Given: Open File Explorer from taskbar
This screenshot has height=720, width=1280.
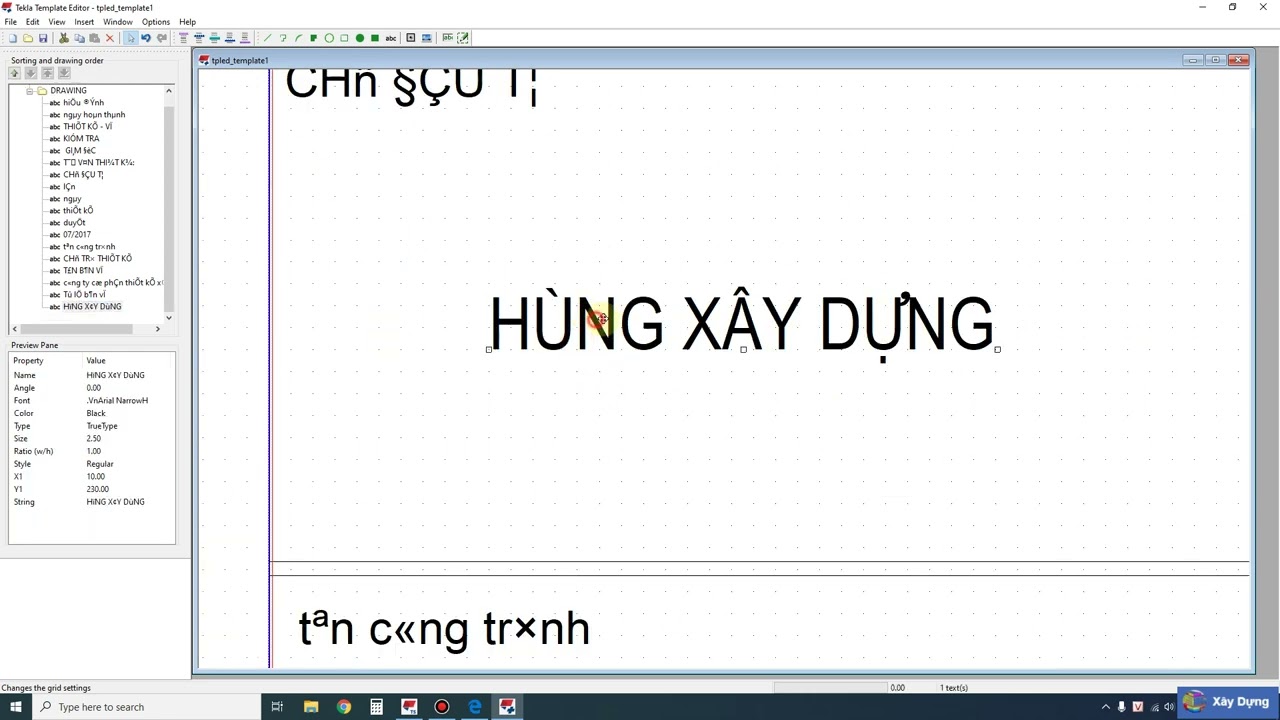Looking at the screenshot, I should [x=311, y=707].
